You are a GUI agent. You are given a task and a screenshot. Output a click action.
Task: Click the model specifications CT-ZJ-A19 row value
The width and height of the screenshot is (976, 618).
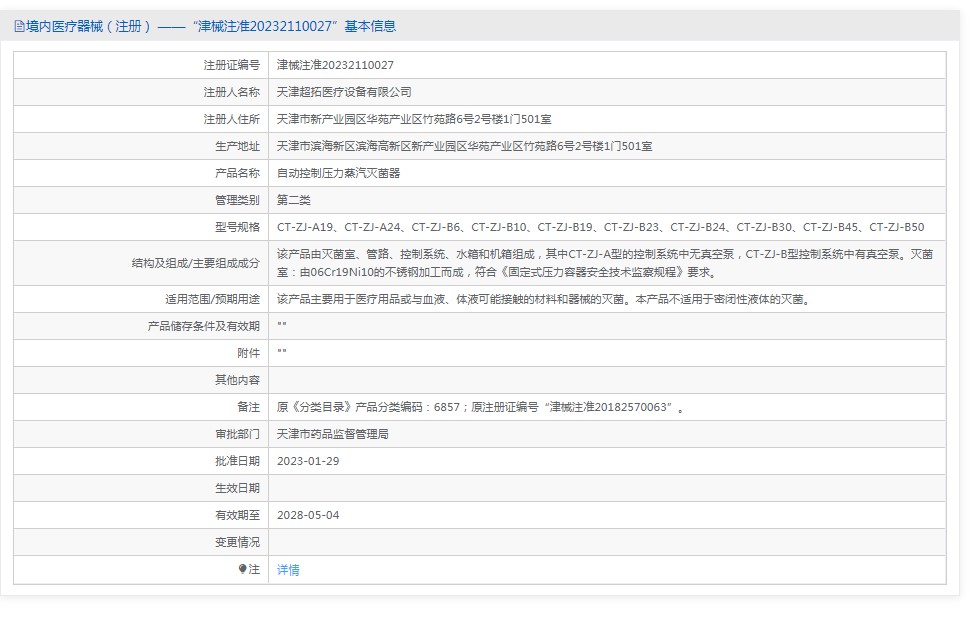point(600,227)
